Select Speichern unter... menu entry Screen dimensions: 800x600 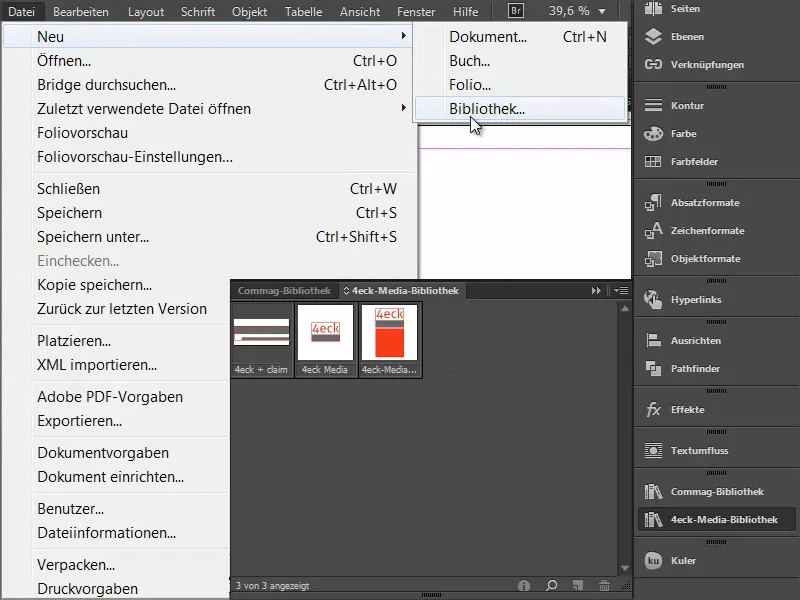[x=208, y=237]
